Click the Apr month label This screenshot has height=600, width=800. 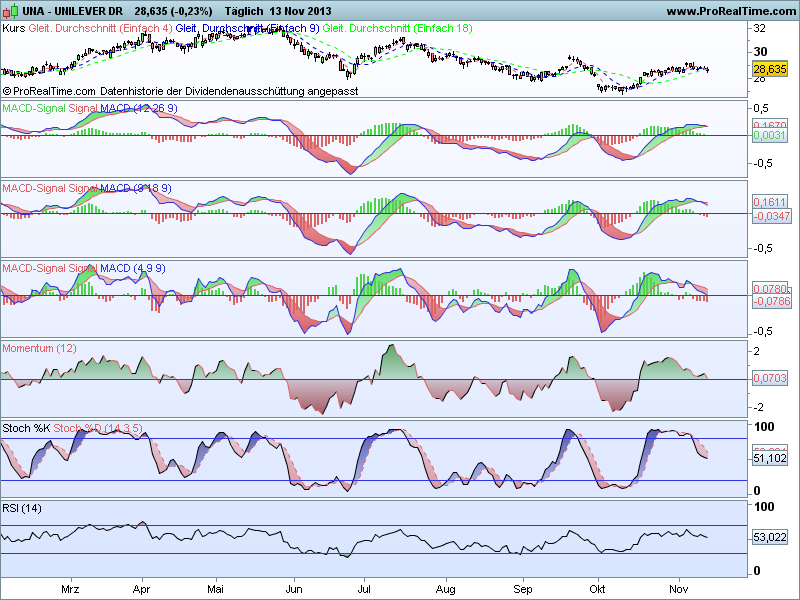141,589
